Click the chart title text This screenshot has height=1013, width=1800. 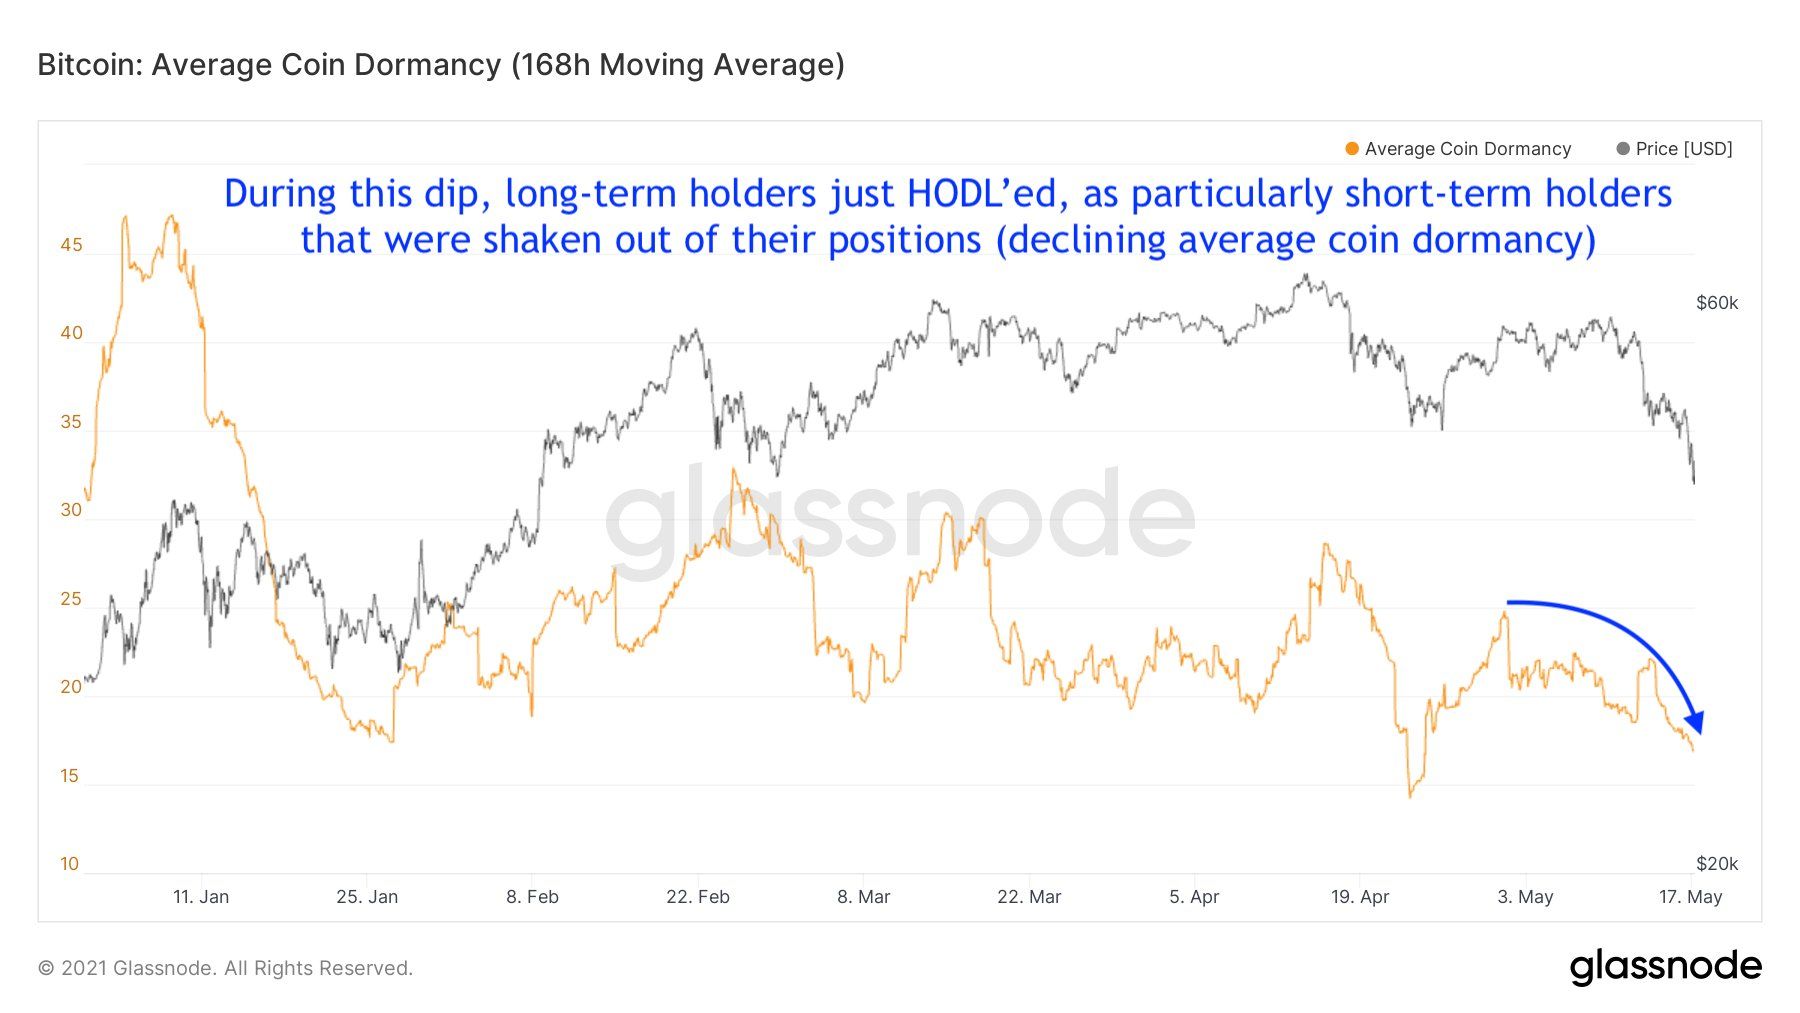(x=441, y=65)
